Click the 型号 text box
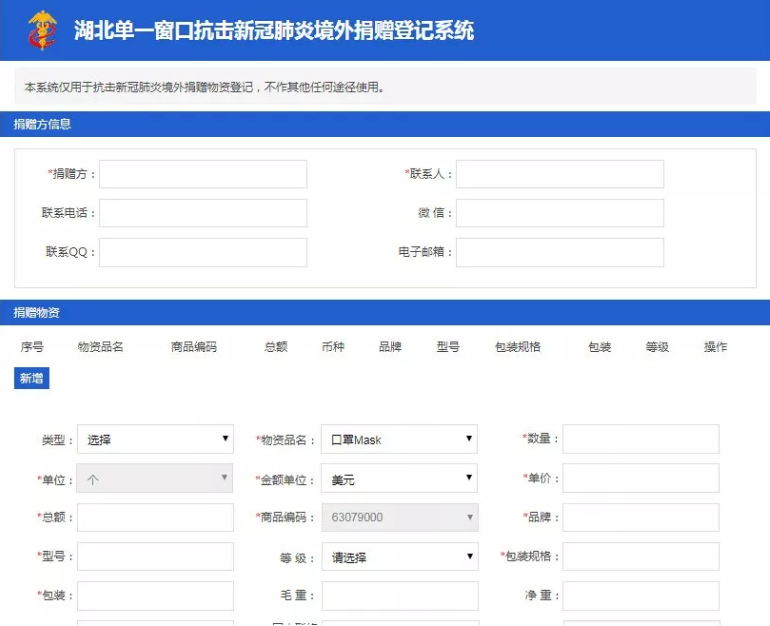 click(x=155, y=557)
